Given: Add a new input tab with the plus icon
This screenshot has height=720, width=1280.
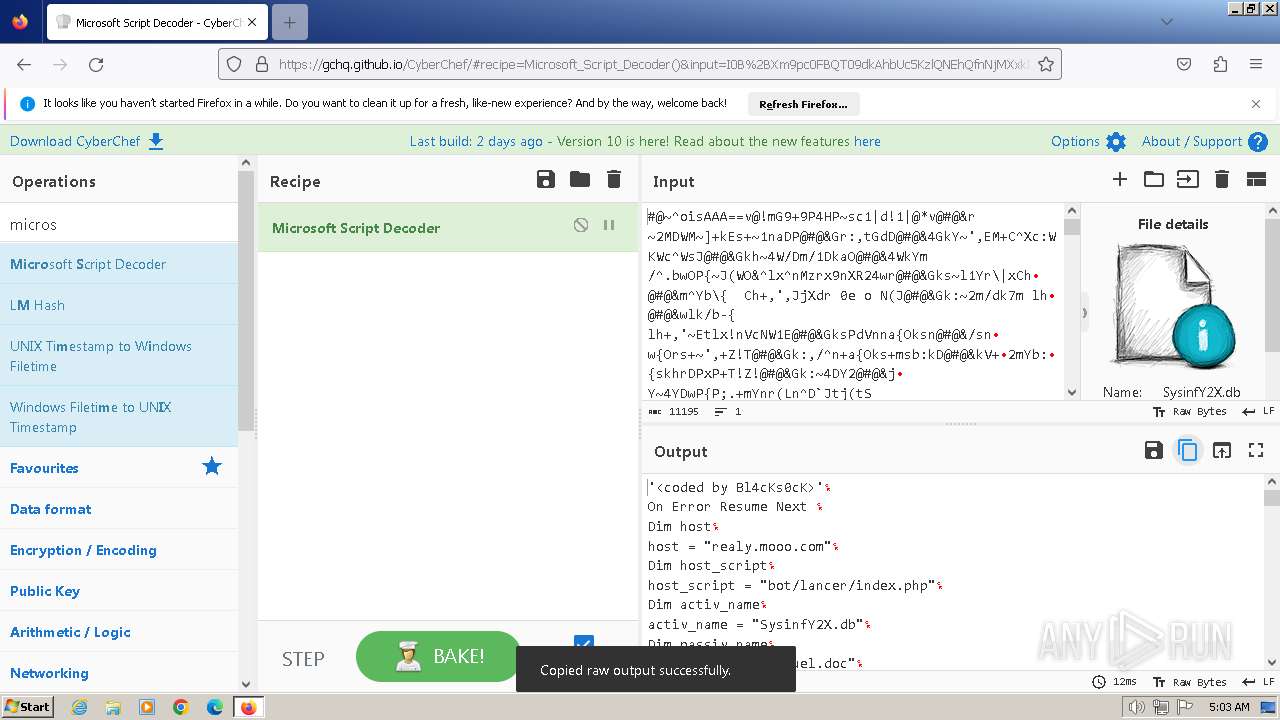Looking at the screenshot, I should pyautogui.click(x=1120, y=180).
